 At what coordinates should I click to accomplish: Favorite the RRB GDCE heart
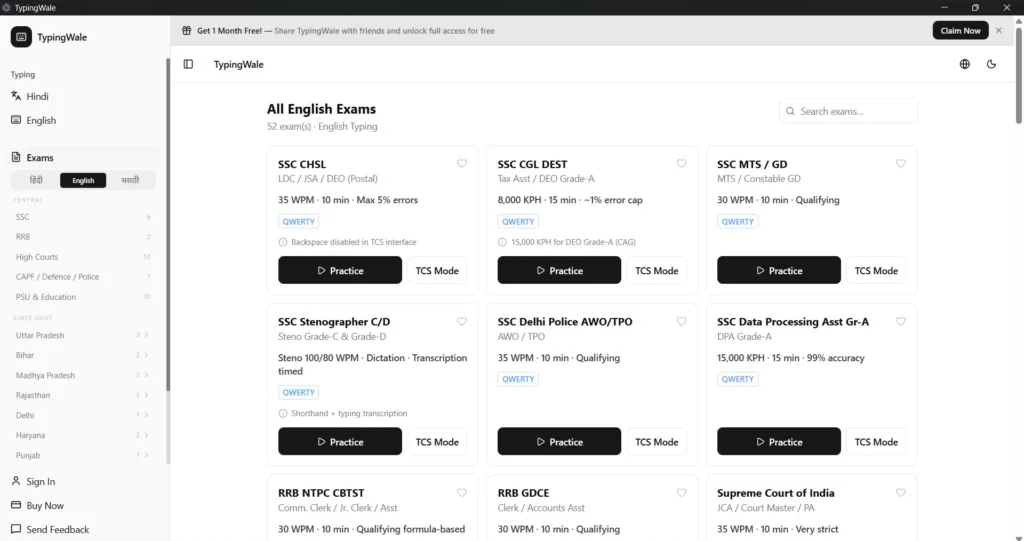(681, 493)
